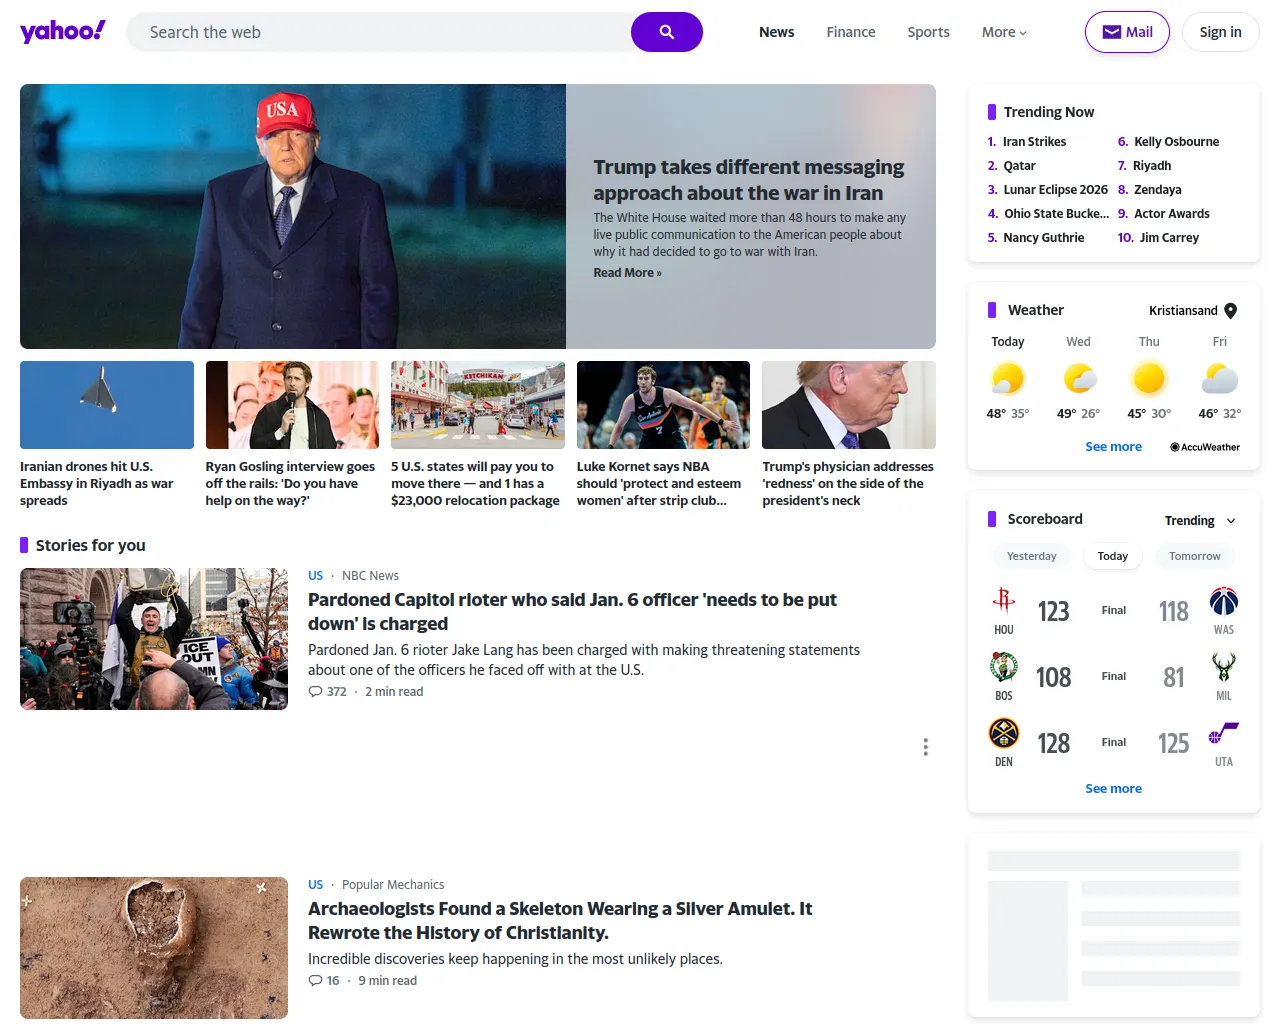
Task: Click Friday's cloudy weather icon
Action: pos(1220,379)
